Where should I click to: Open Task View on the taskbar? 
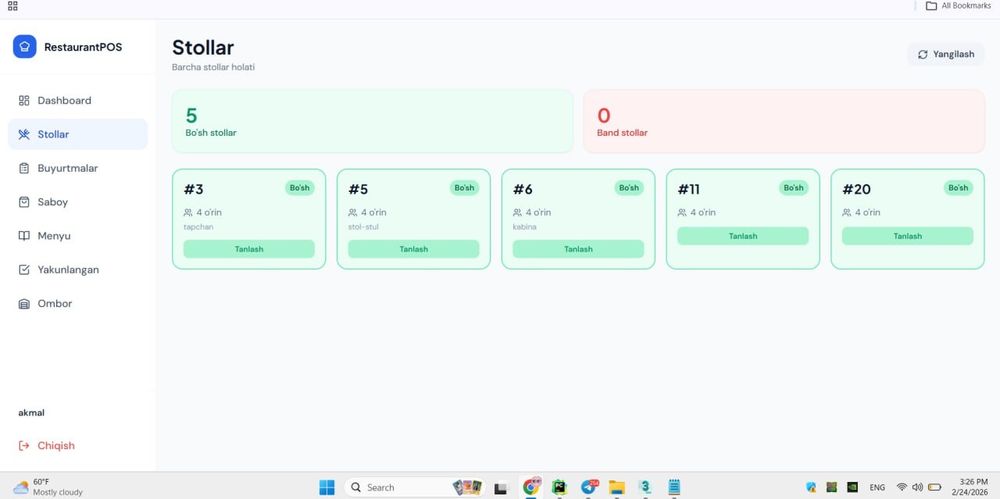(x=501, y=488)
